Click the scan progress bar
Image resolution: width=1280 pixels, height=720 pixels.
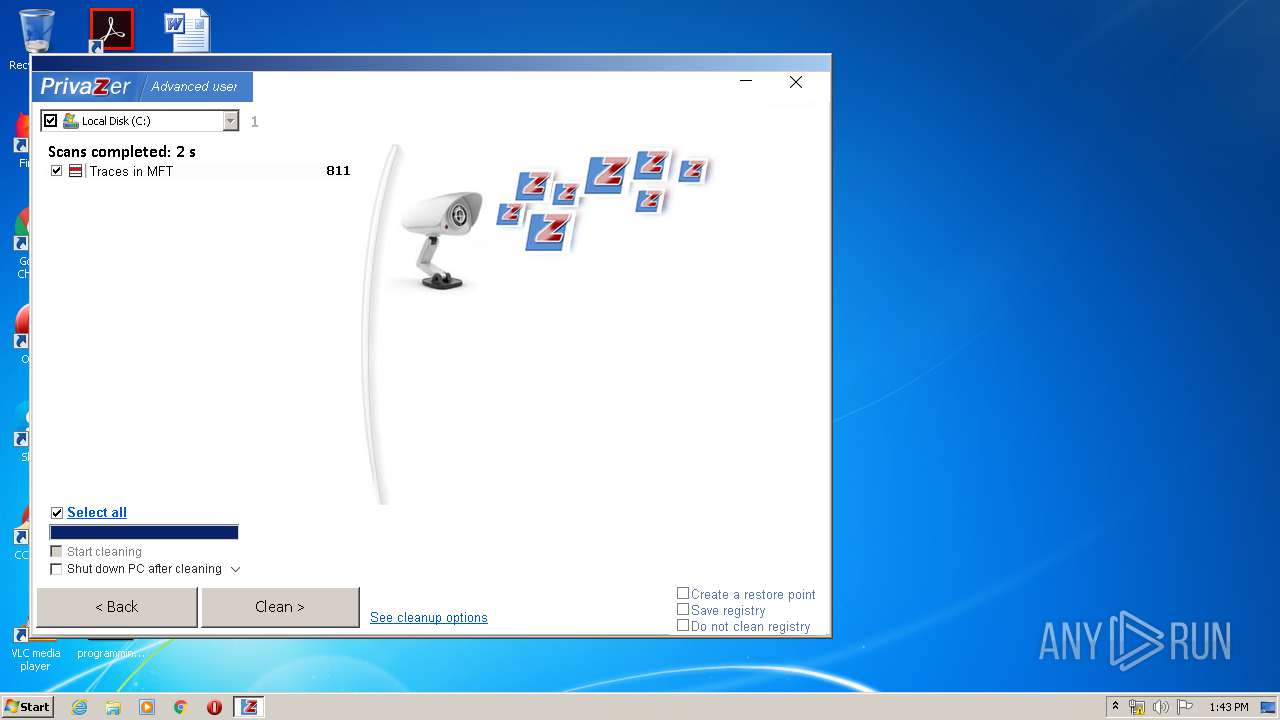(144, 533)
